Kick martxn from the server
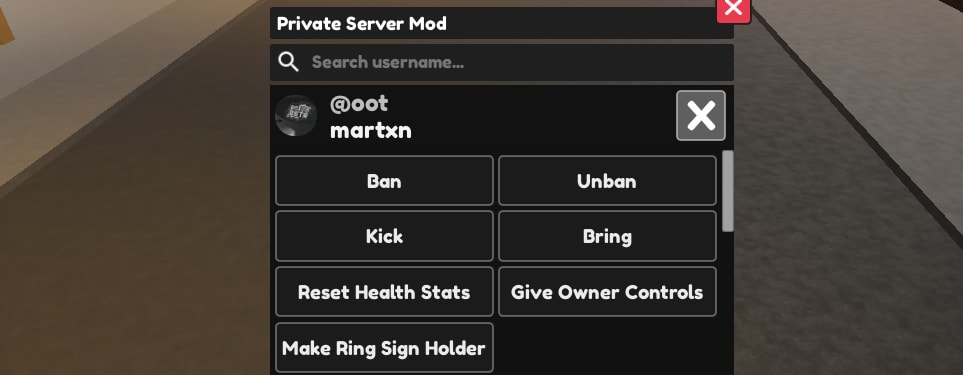963x375 pixels. click(x=384, y=236)
